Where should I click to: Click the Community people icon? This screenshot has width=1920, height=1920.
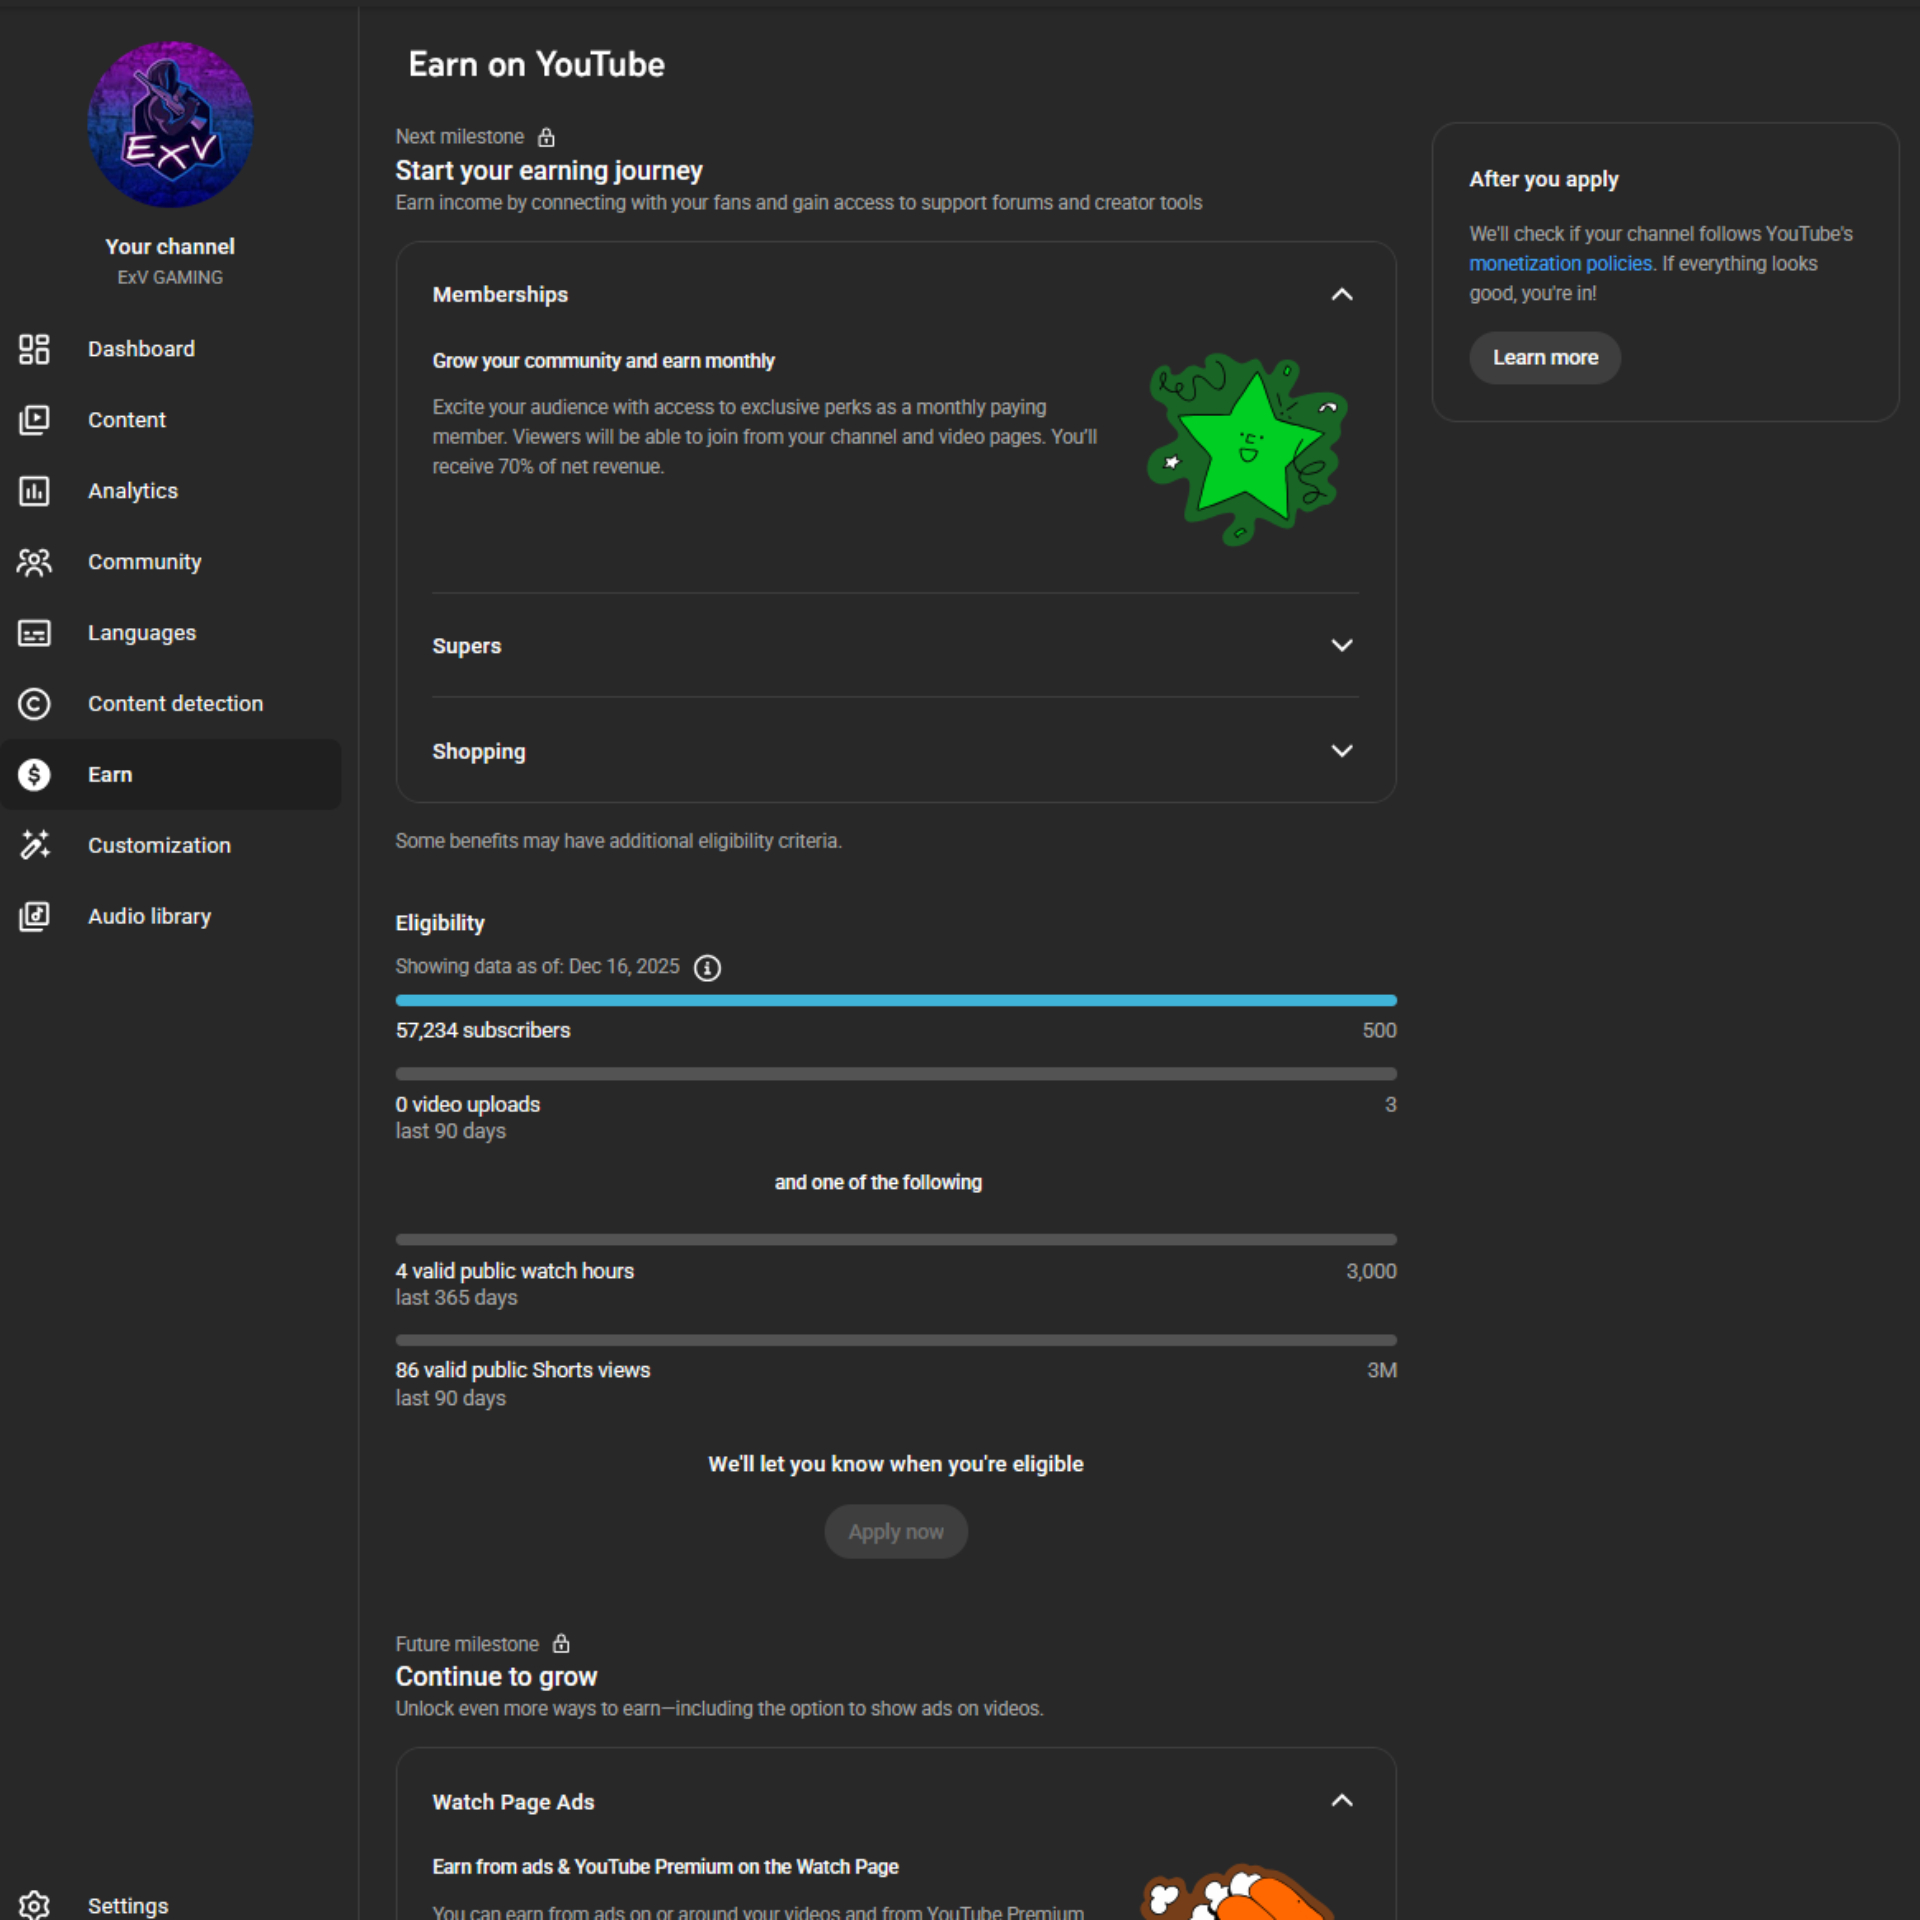(34, 562)
